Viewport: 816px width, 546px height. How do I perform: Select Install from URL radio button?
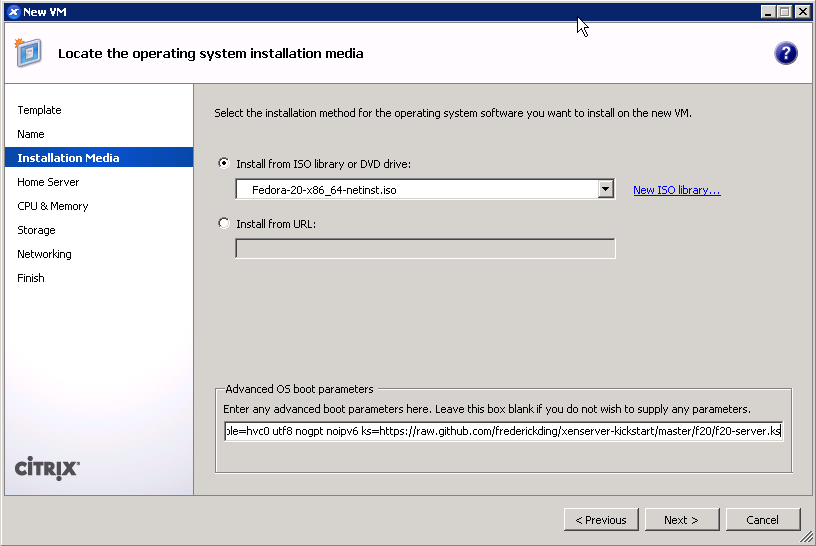(x=224, y=223)
